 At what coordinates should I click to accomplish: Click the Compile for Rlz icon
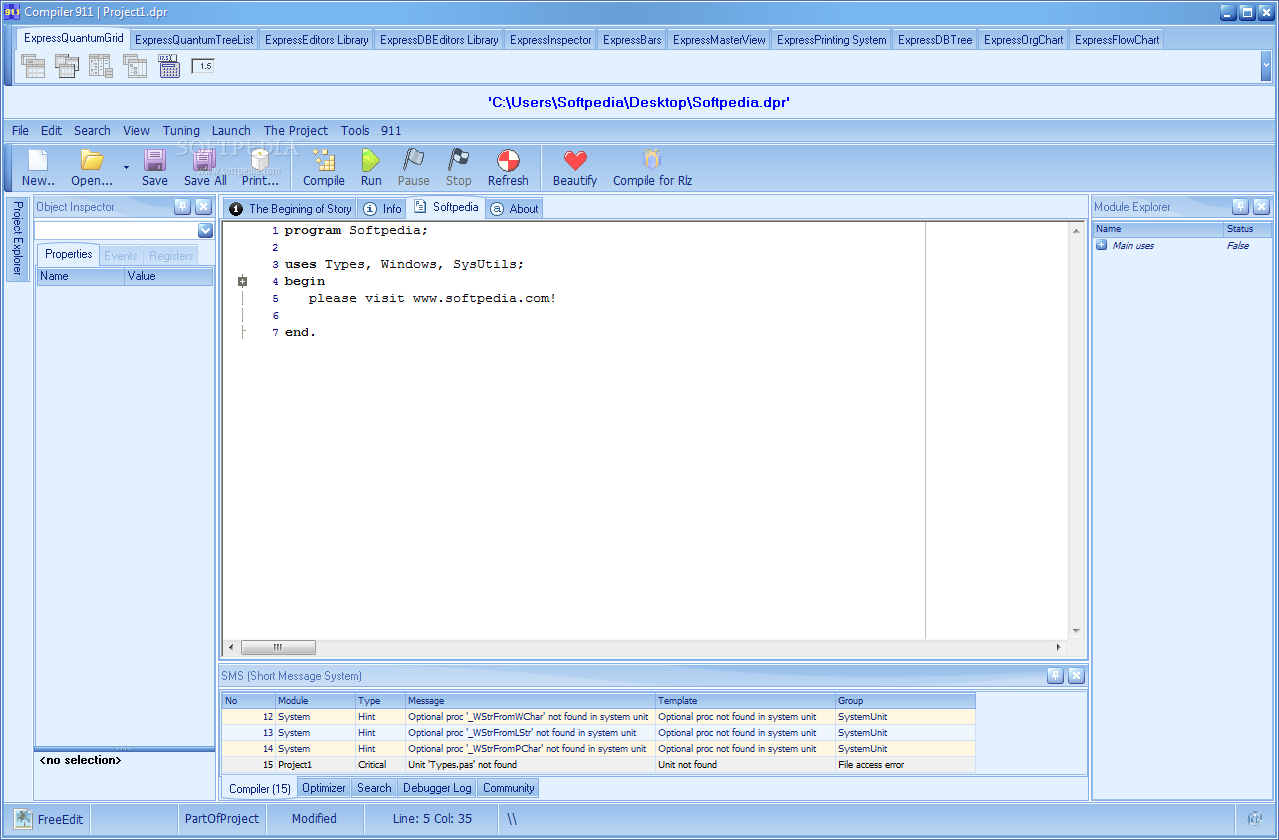(652, 160)
